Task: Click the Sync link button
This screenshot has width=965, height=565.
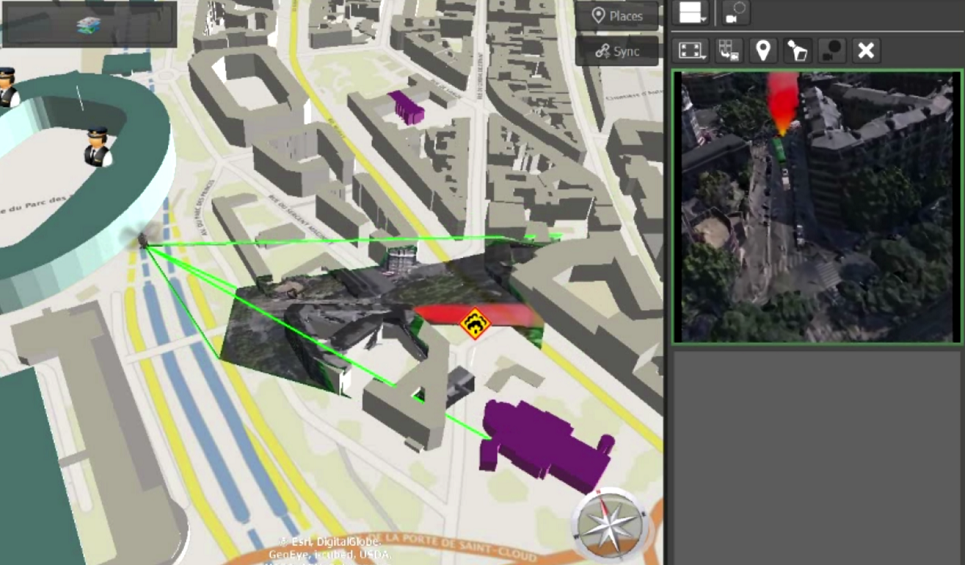Action: (617, 51)
